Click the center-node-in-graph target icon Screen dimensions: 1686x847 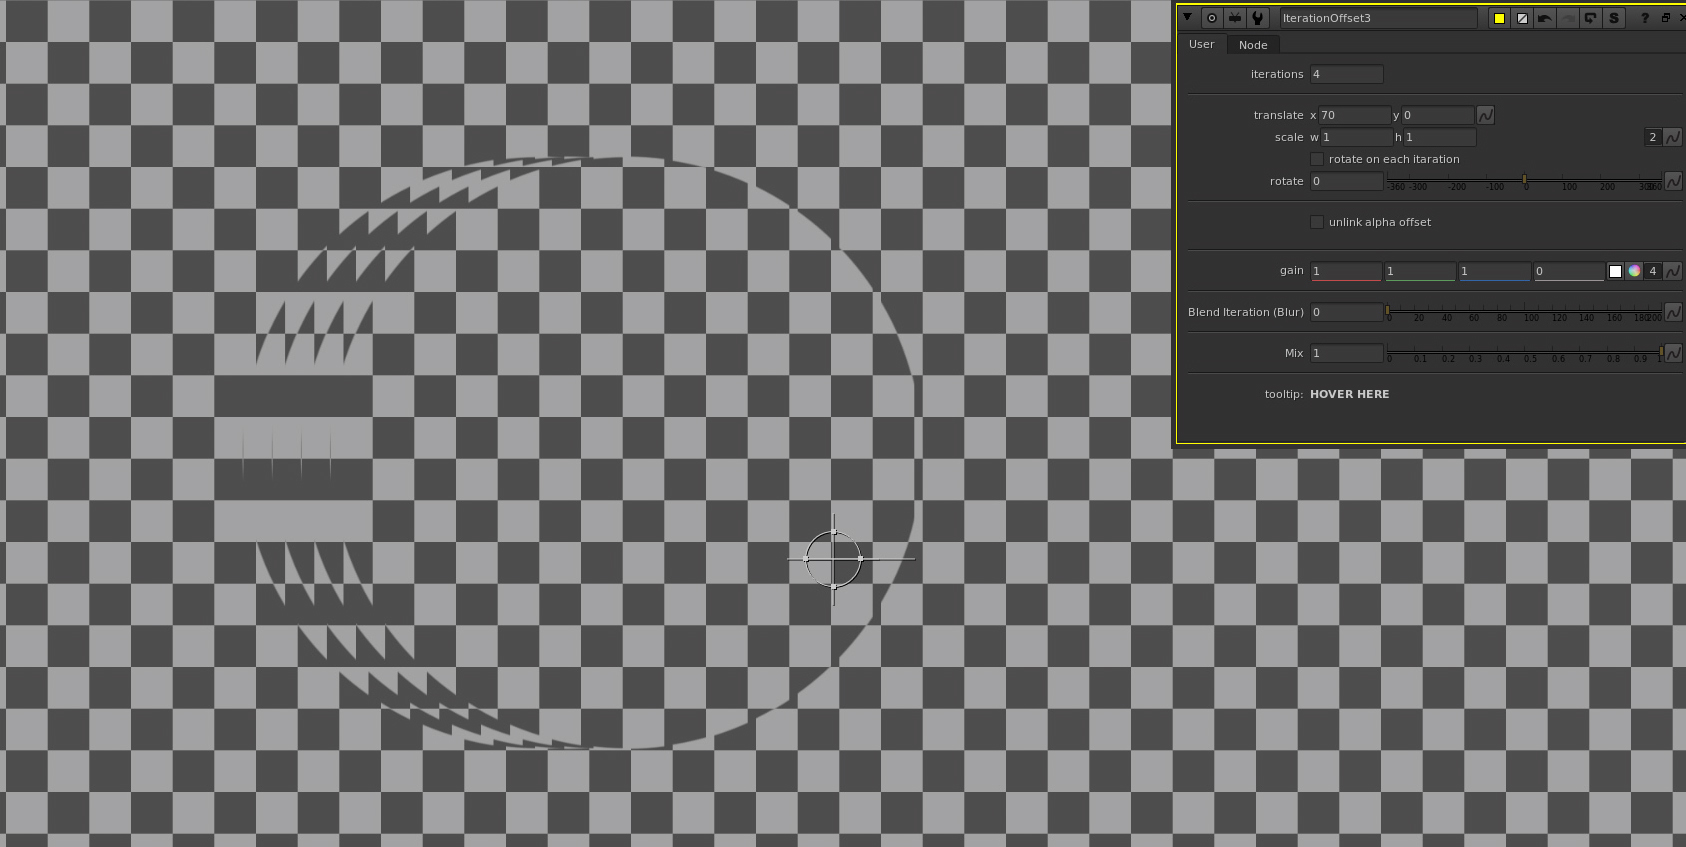click(1212, 18)
